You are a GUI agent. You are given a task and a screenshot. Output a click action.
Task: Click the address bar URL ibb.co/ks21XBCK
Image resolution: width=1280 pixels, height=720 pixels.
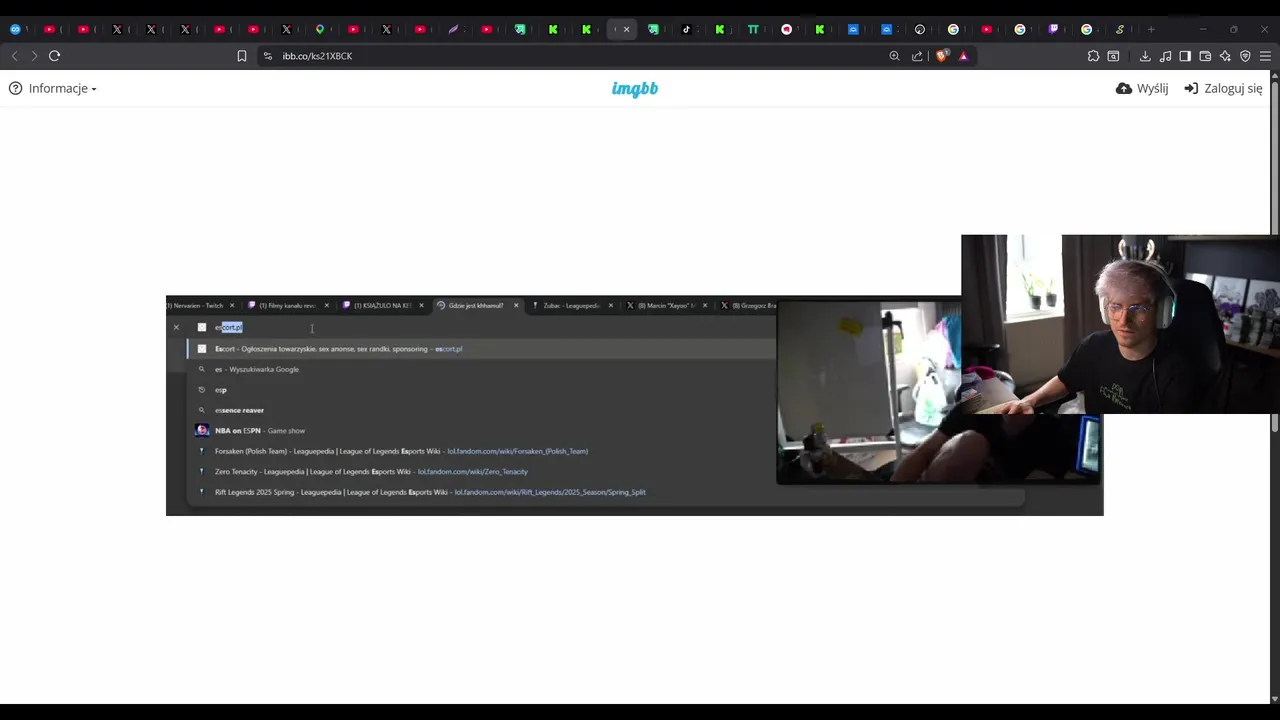[317, 56]
